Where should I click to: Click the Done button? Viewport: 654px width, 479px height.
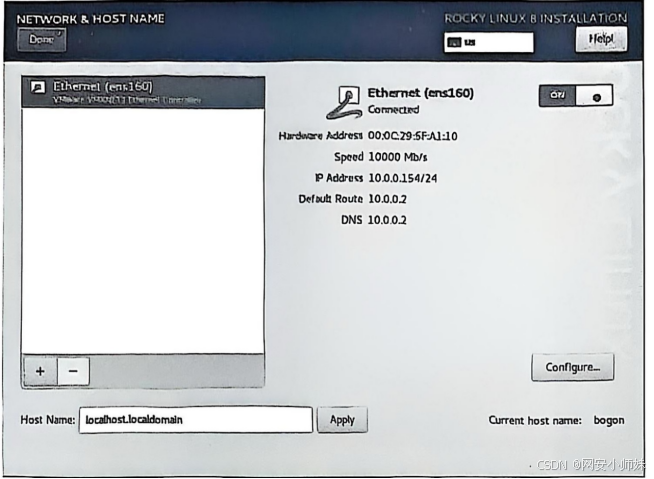click(x=41, y=40)
